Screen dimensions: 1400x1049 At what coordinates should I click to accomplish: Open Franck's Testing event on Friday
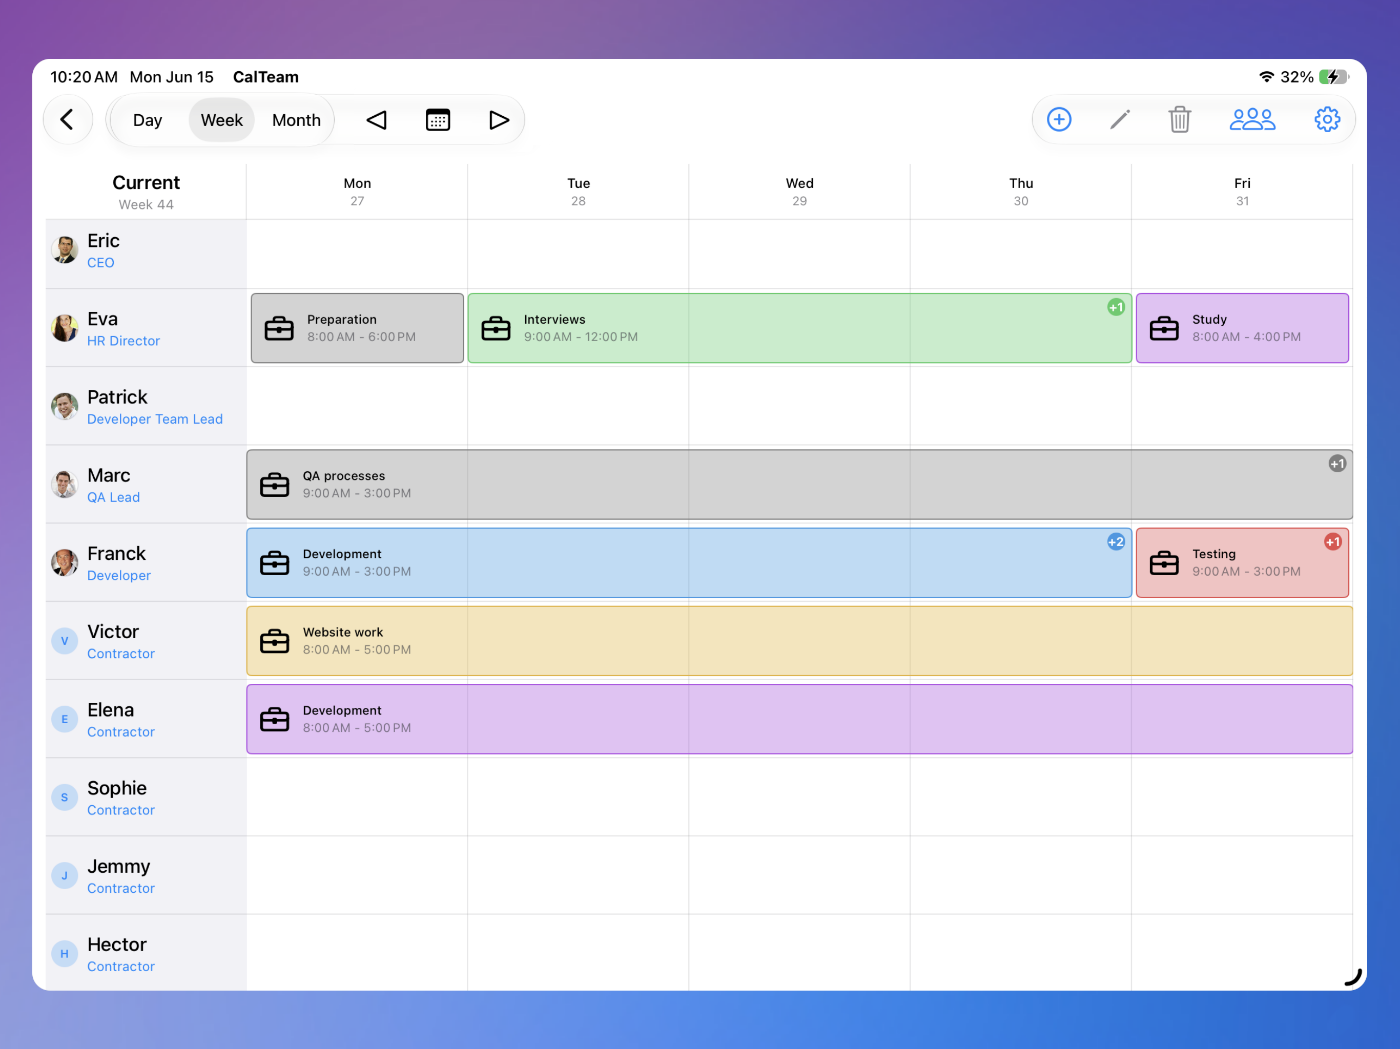(x=1242, y=563)
